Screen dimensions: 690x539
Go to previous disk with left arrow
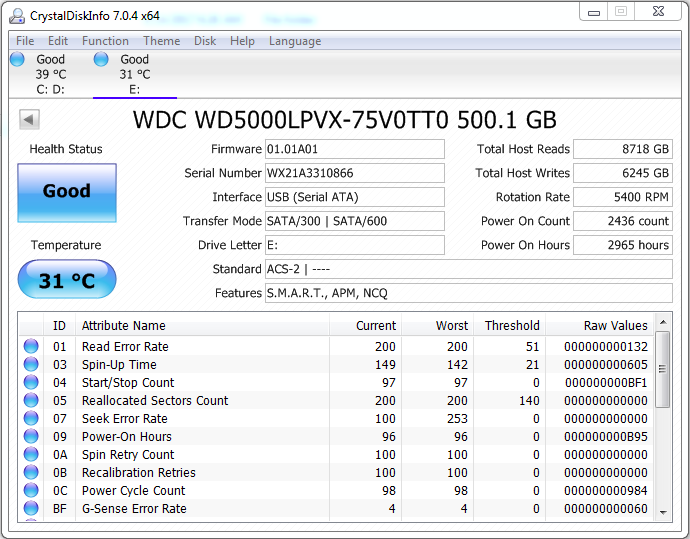pos(29,119)
